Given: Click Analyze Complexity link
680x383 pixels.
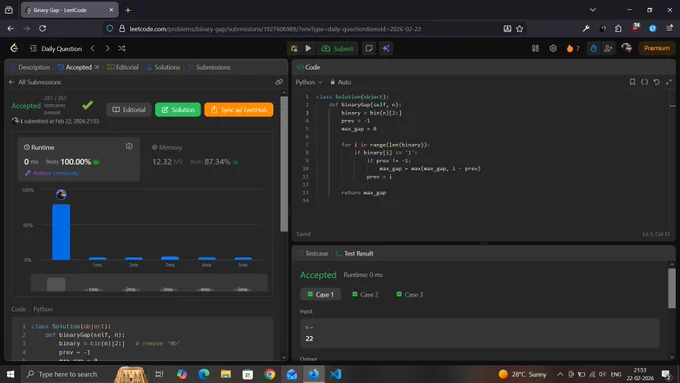Looking at the screenshot, I should pyautogui.click(x=52, y=173).
